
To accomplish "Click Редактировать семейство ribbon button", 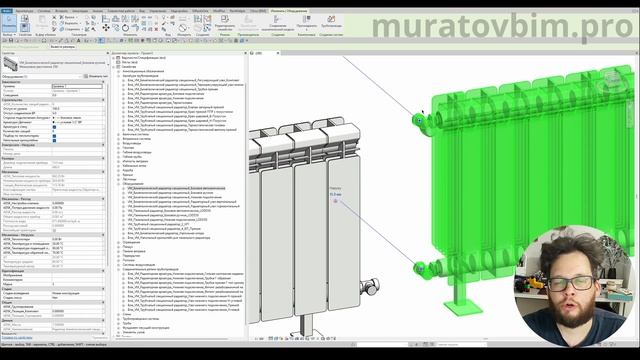I will pyautogui.click(x=224, y=23).
